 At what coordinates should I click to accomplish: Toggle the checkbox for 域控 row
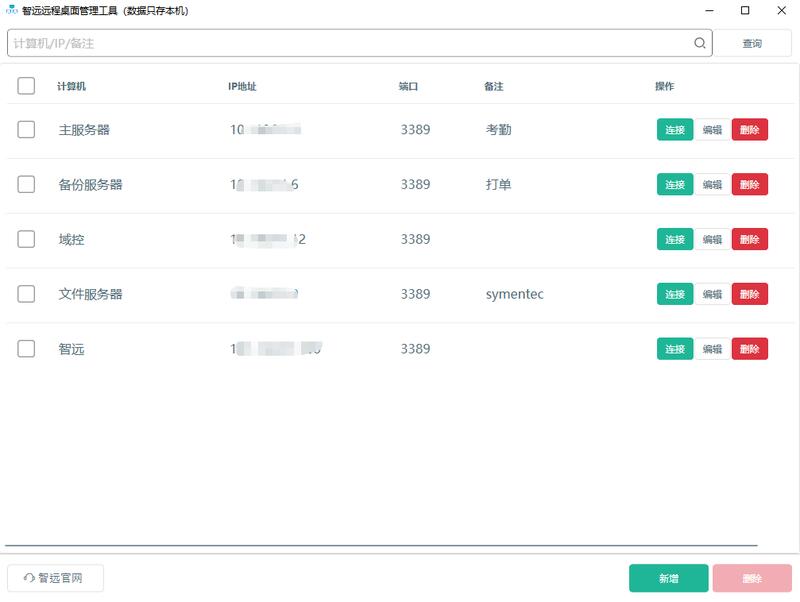pos(26,239)
